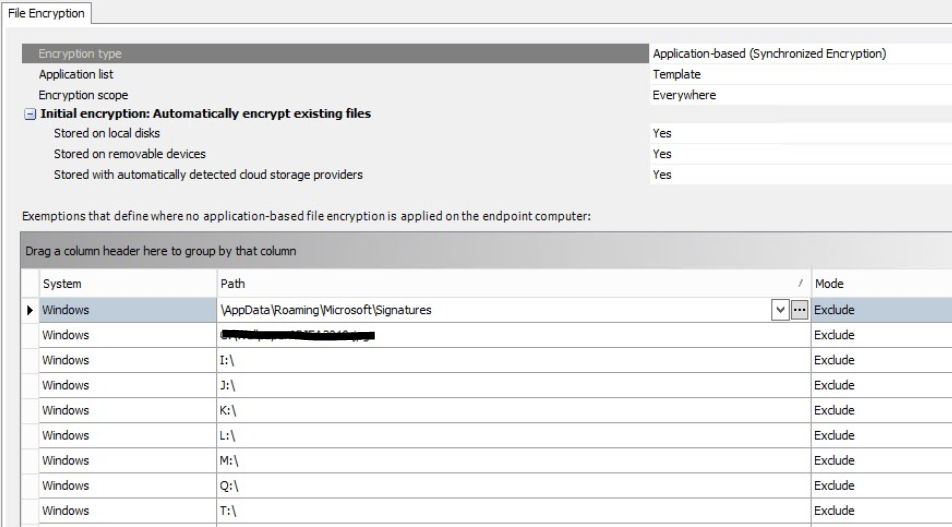
Task: Select the row indicator arrow of first row
Action: 30,310
